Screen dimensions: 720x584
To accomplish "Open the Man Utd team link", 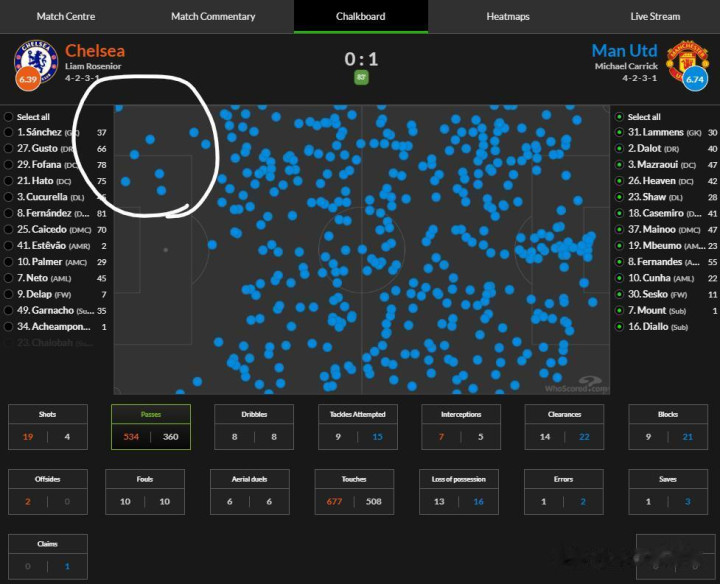I will tap(624, 51).
